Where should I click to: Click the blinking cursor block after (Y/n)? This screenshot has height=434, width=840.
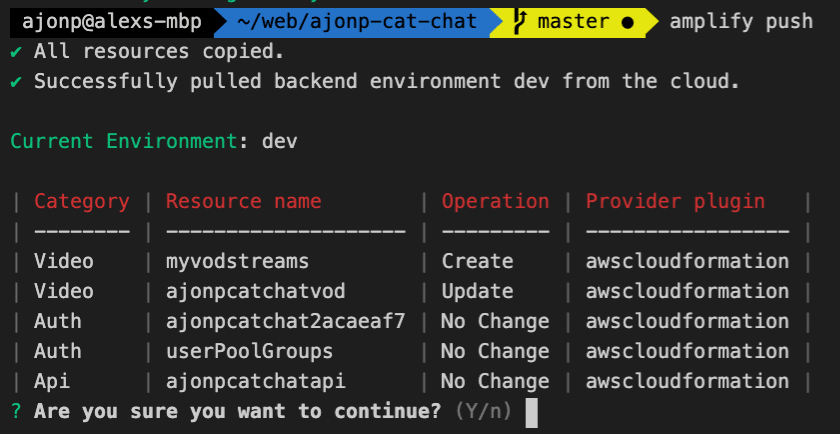coord(531,413)
